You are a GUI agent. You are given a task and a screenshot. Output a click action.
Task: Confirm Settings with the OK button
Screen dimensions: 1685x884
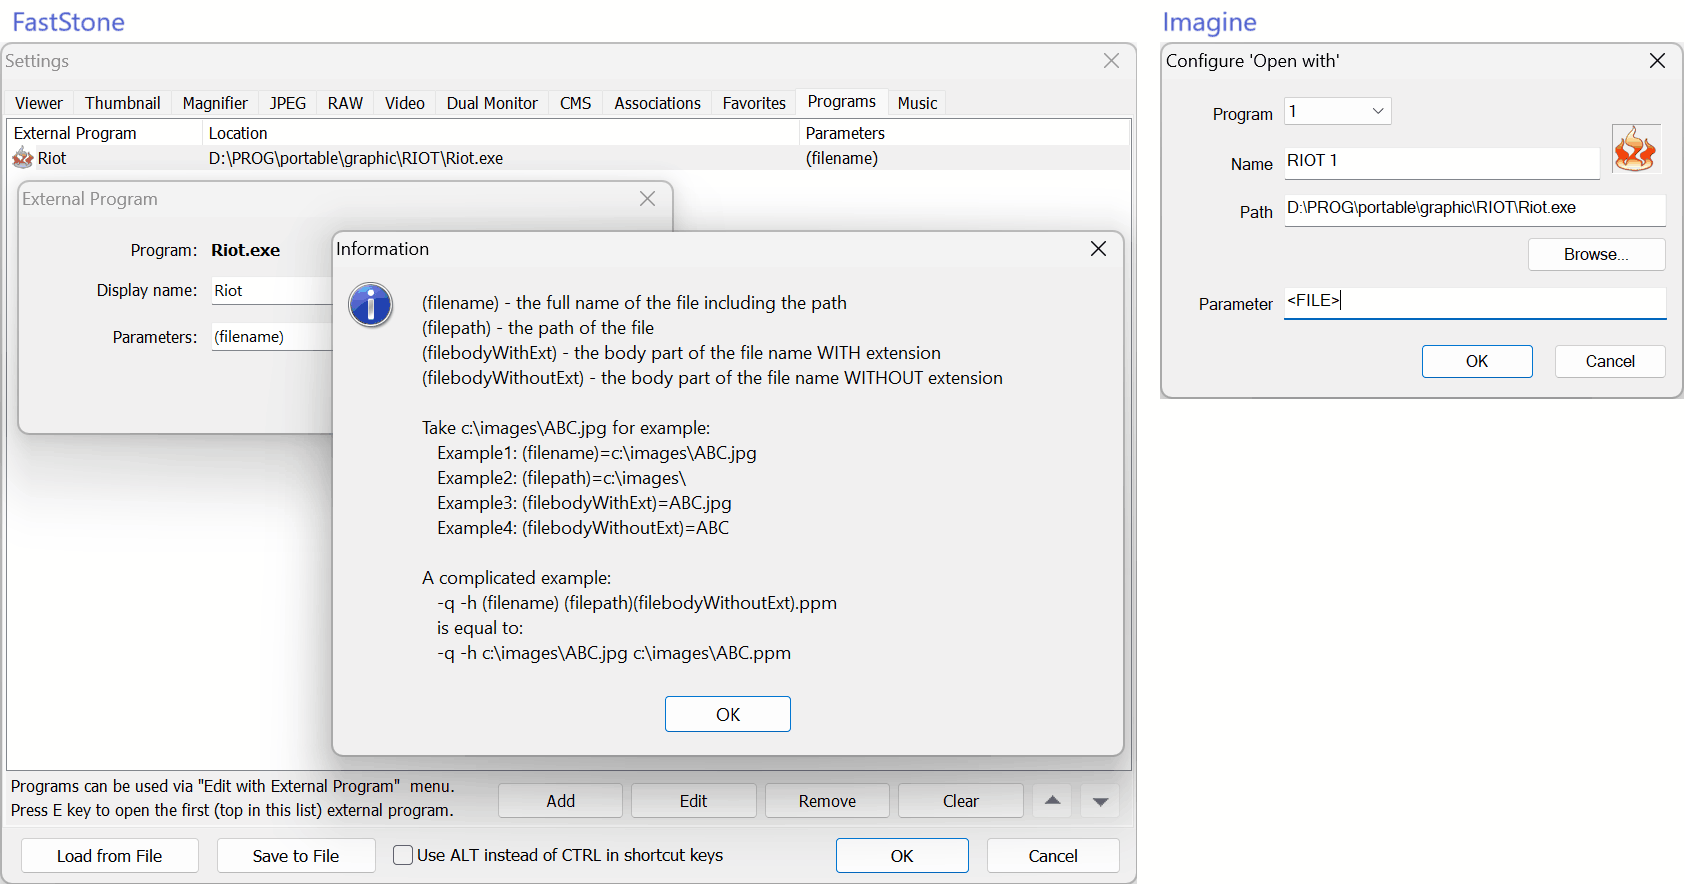pyautogui.click(x=902, y=856)
